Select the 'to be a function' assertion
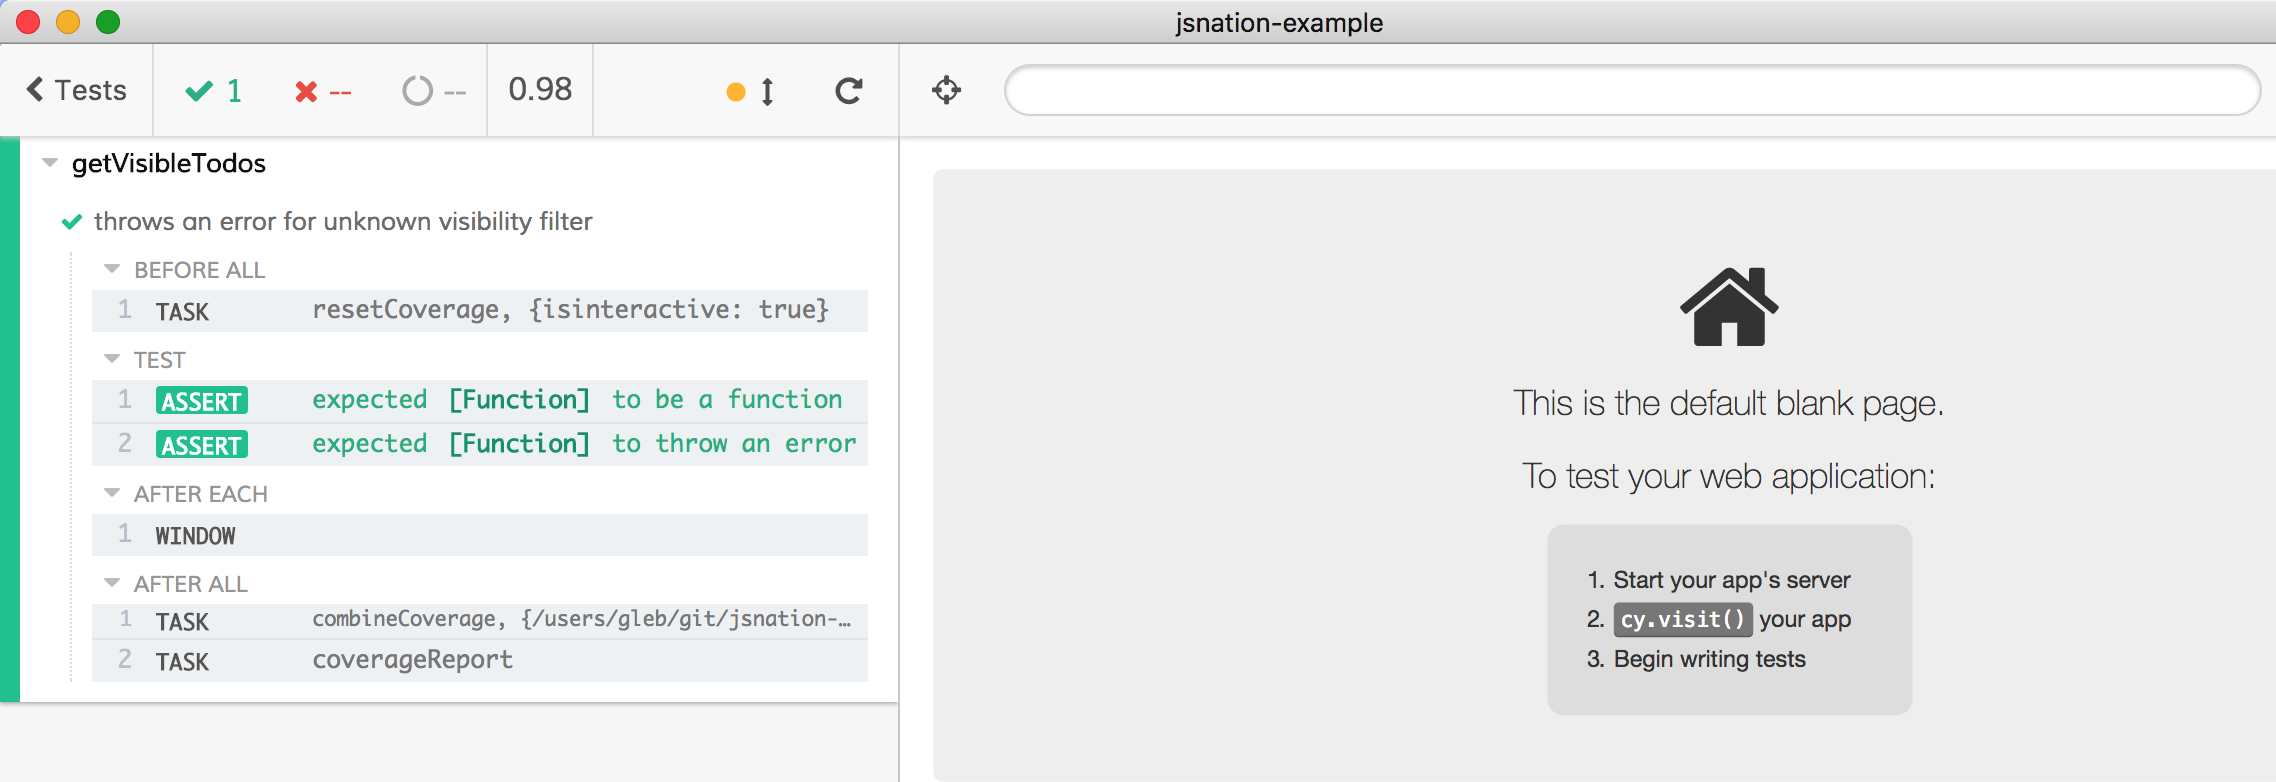2276x782 pixels. pos(480,401)
